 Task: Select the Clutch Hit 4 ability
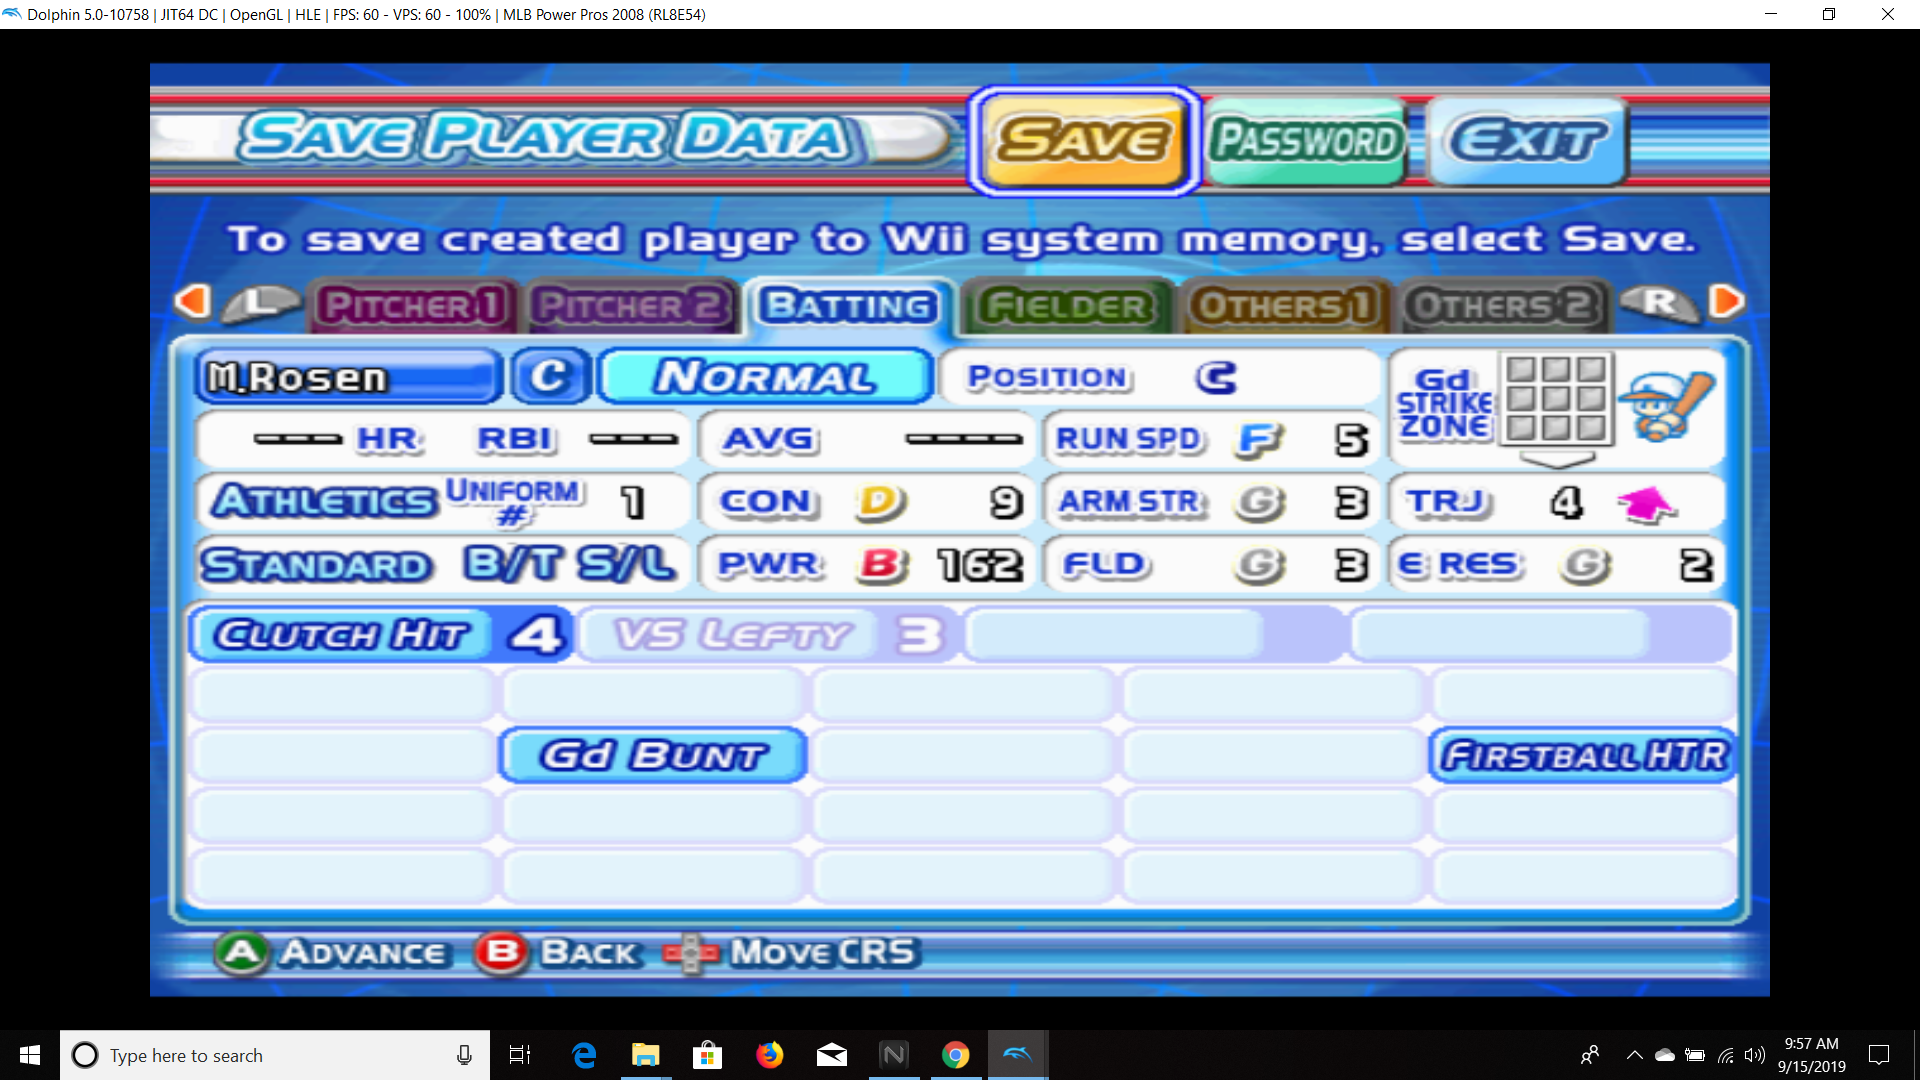tap(381, 635)
